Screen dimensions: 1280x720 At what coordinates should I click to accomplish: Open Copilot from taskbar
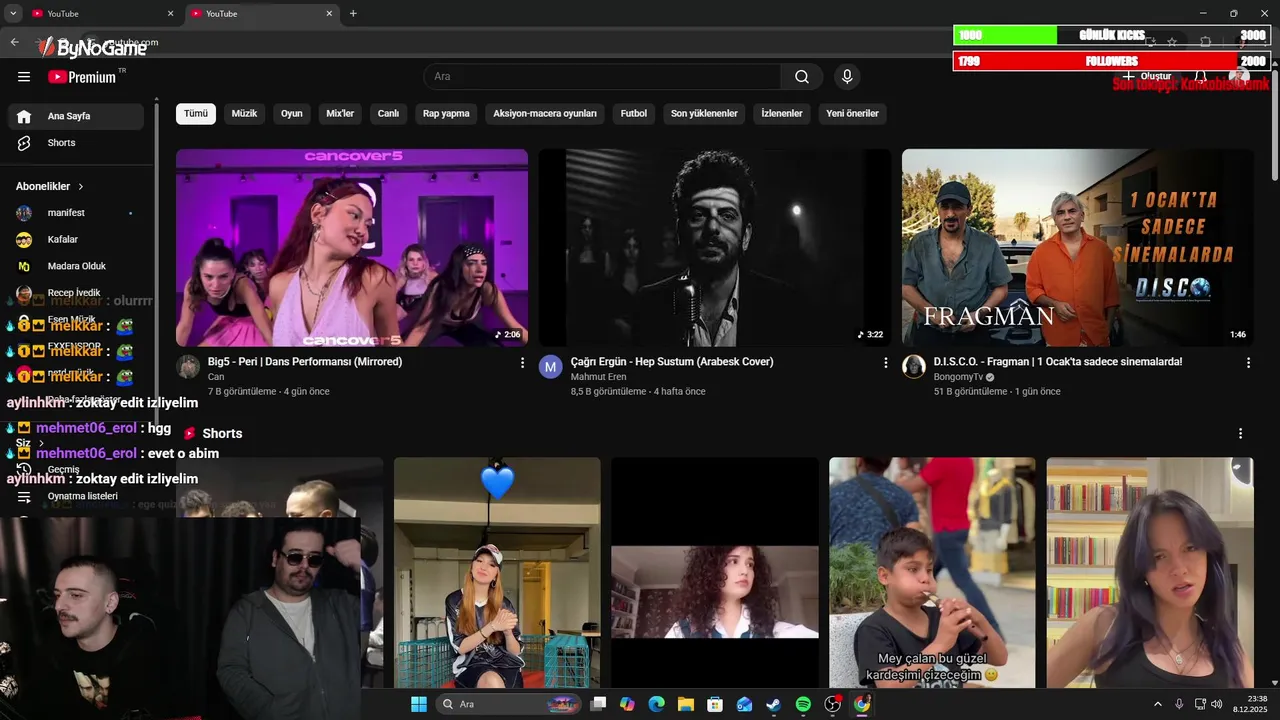[627, 704]
